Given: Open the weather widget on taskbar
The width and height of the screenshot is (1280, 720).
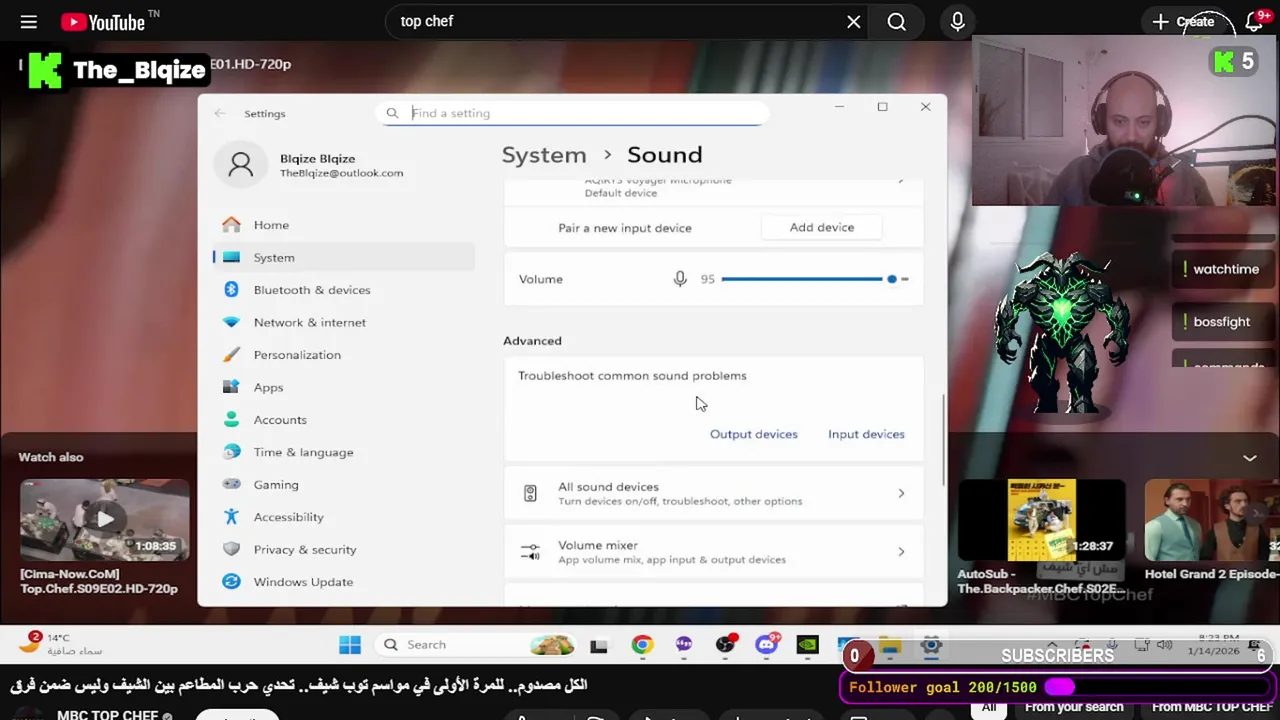Looking at the screenshot, I should pos(60,644).
